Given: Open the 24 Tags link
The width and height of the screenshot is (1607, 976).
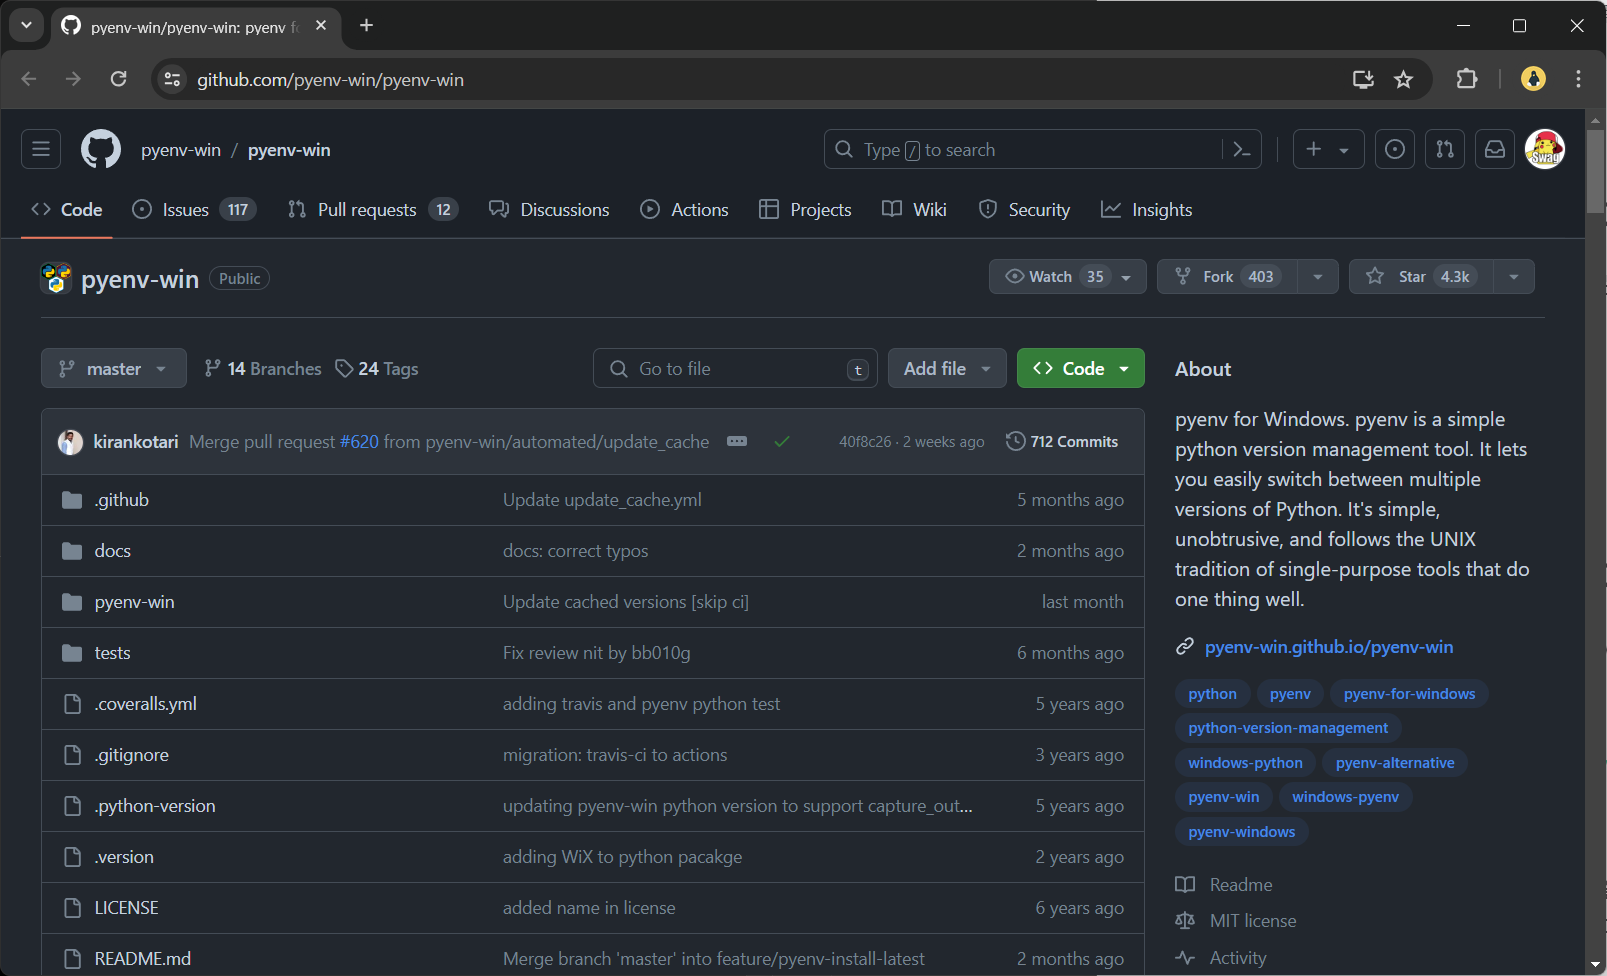Looking at the screenshot, I should coord(377,368).
